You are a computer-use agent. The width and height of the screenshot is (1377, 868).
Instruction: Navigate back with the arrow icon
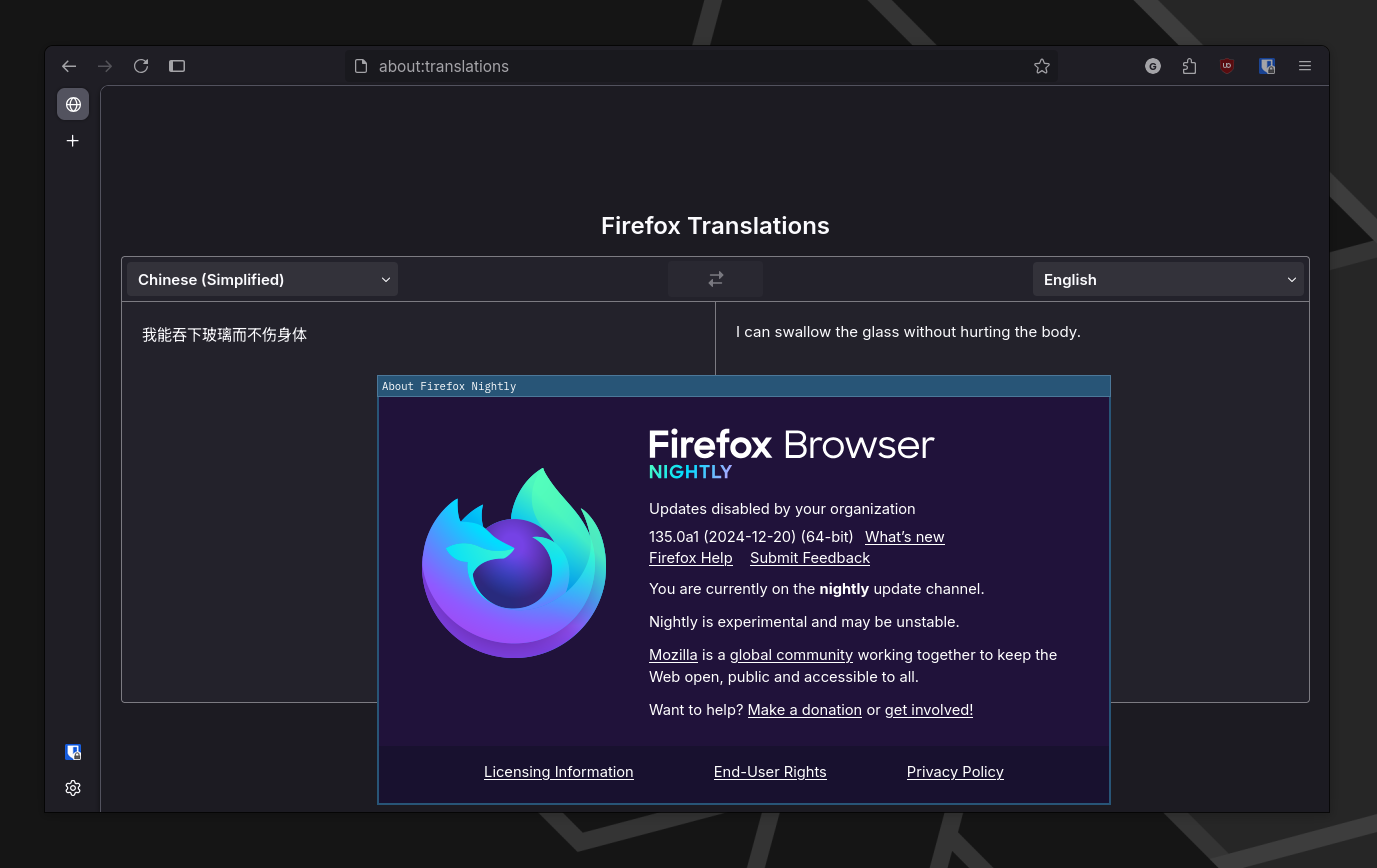click(x=68, y=66)
